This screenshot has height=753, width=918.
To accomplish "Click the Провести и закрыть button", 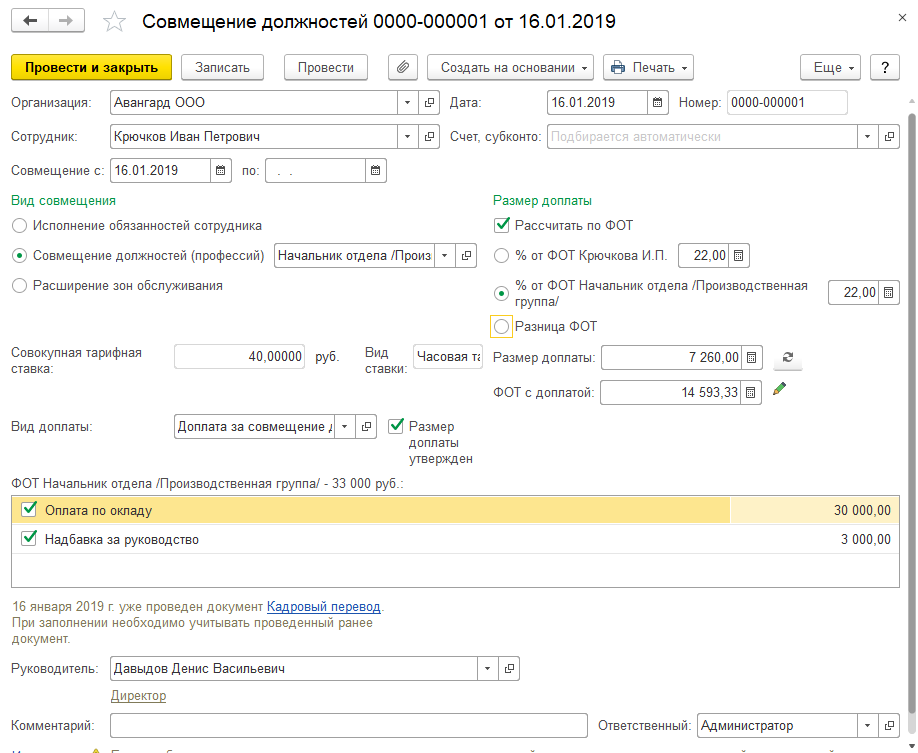I will (92, 67).
